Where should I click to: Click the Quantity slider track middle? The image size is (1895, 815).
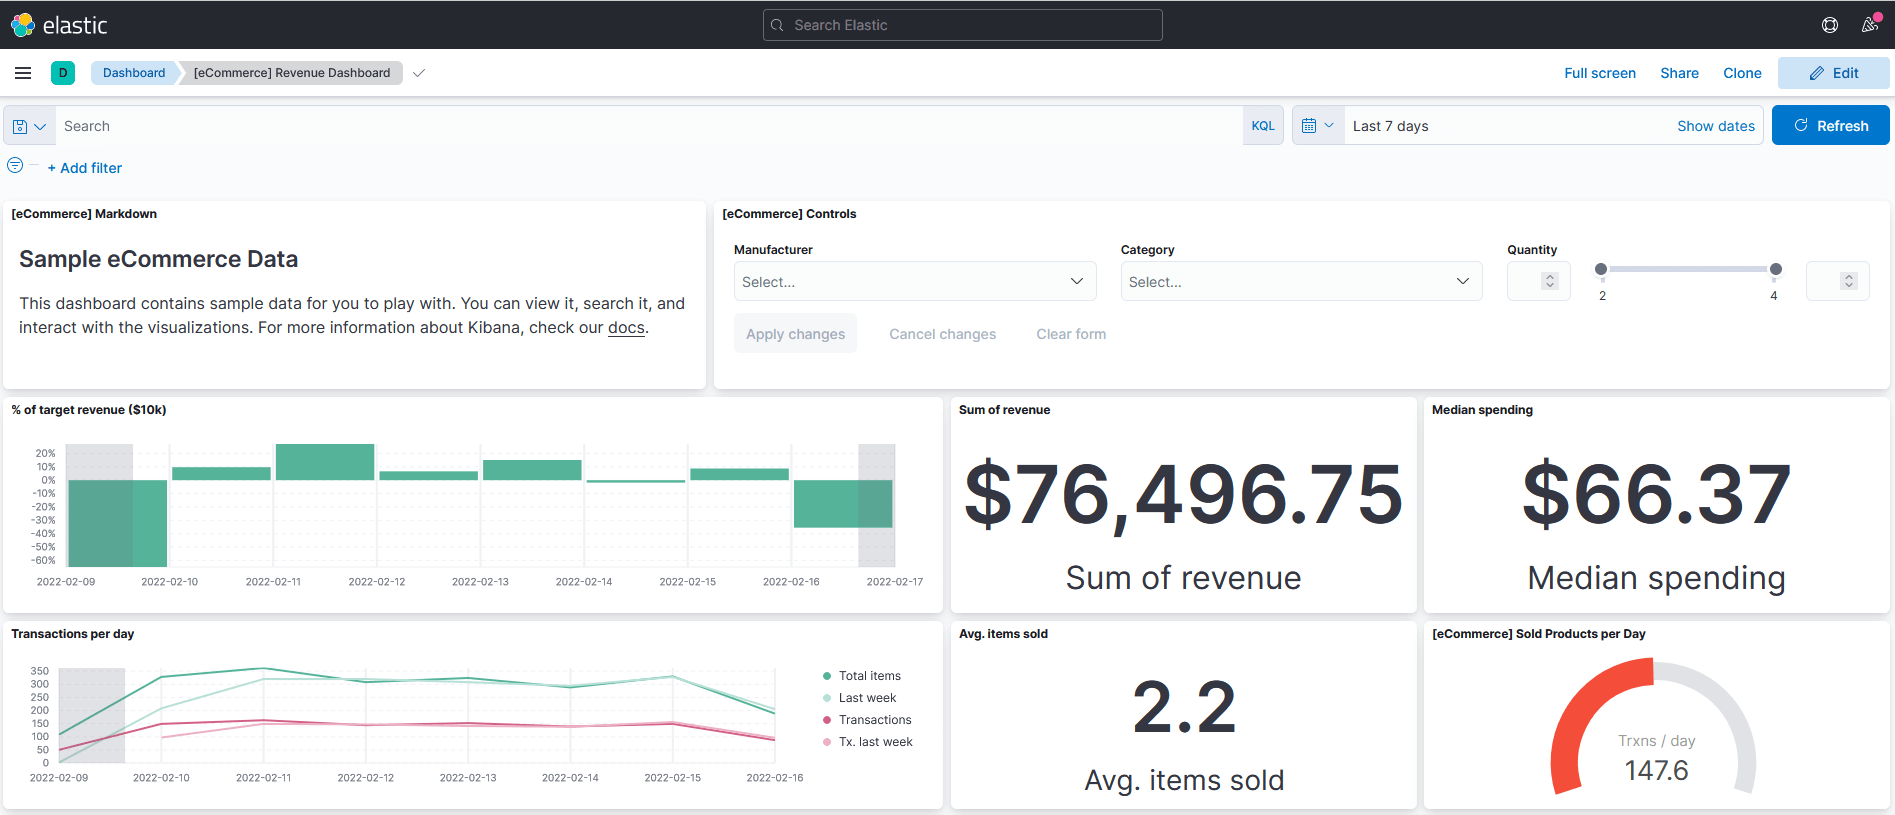pos(1688,269)
